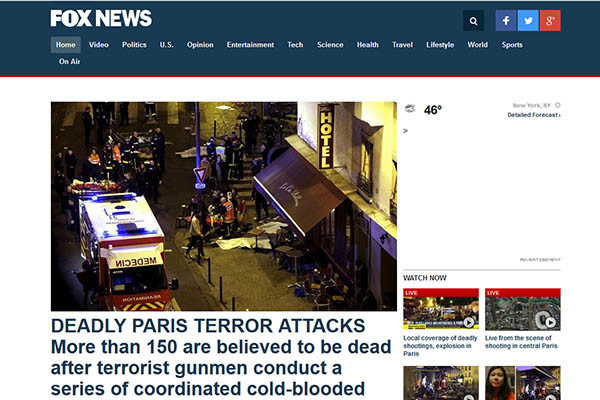Image resolution: width=600 pixels, height=400 pixels.
Task: Click the main Paris attack photo
Action: (223, 206)
